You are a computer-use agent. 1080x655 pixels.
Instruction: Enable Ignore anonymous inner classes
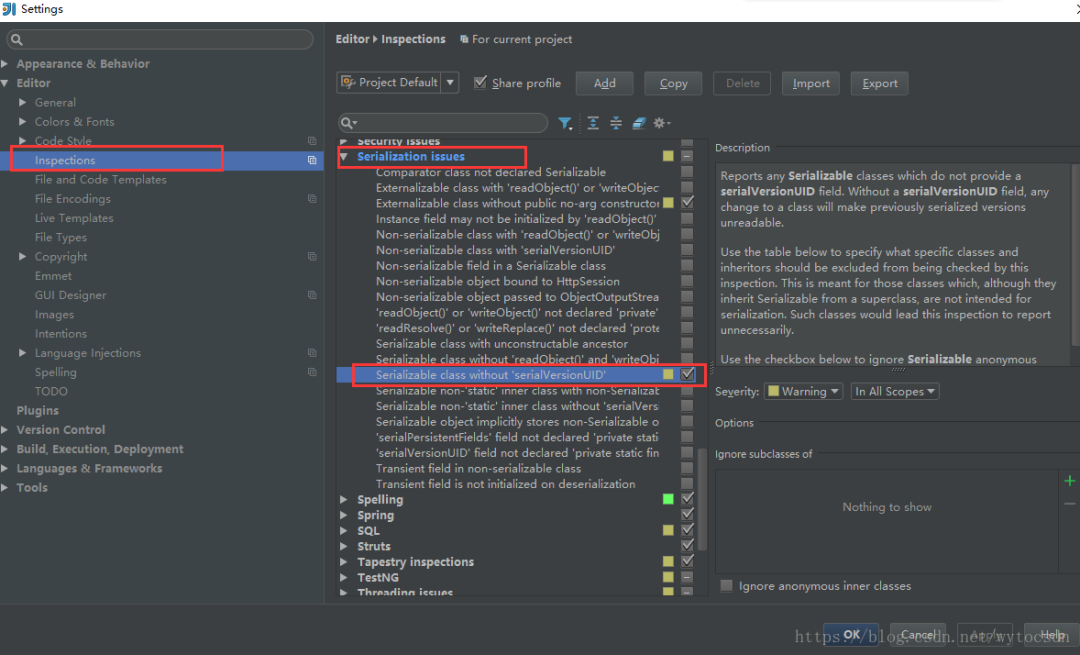pyautogui.click(x=727, y=586)
